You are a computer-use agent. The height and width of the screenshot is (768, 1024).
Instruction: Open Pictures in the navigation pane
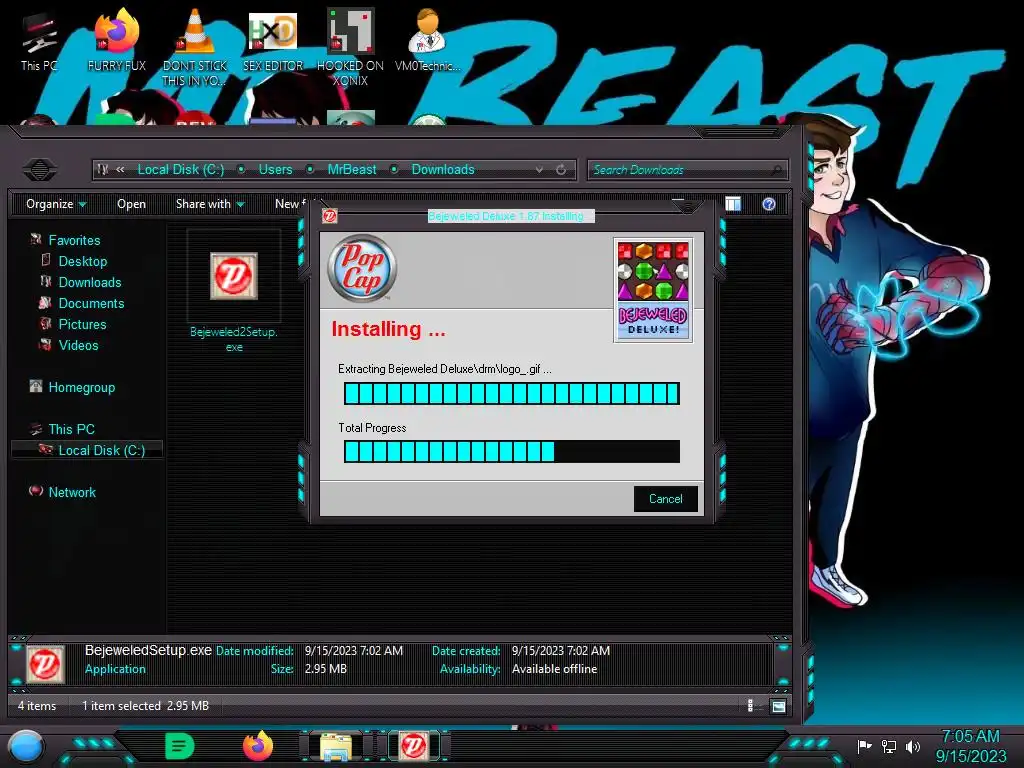click(x=82, y=324)
